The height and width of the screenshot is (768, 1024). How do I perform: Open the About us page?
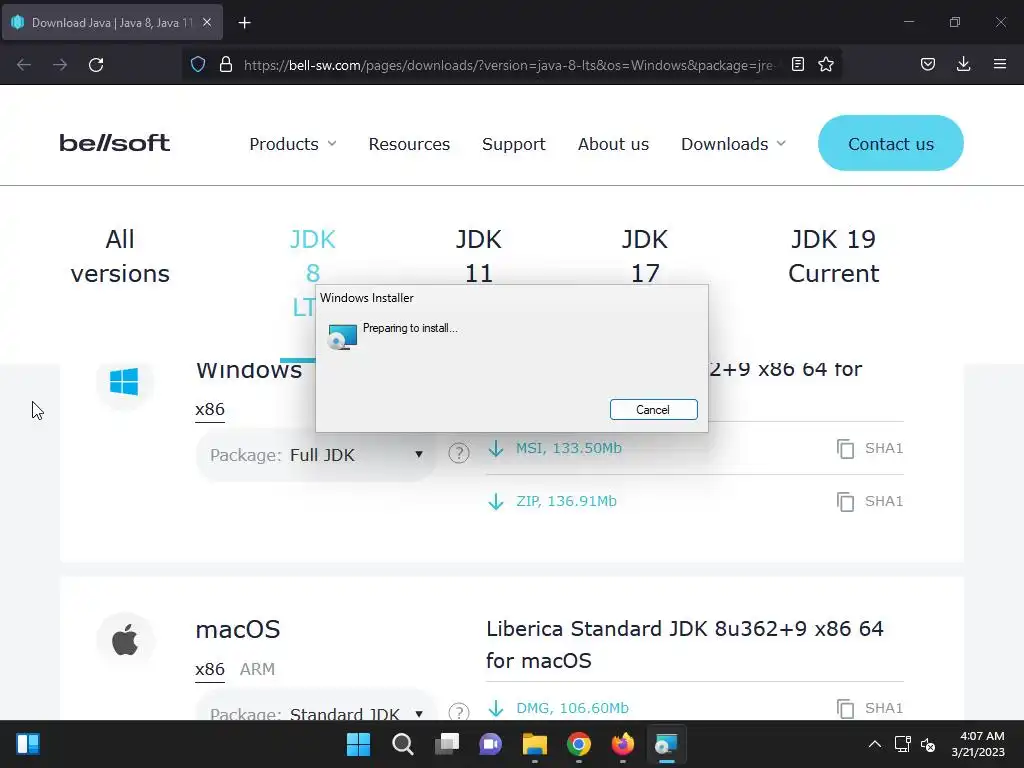tap(613, 144)
